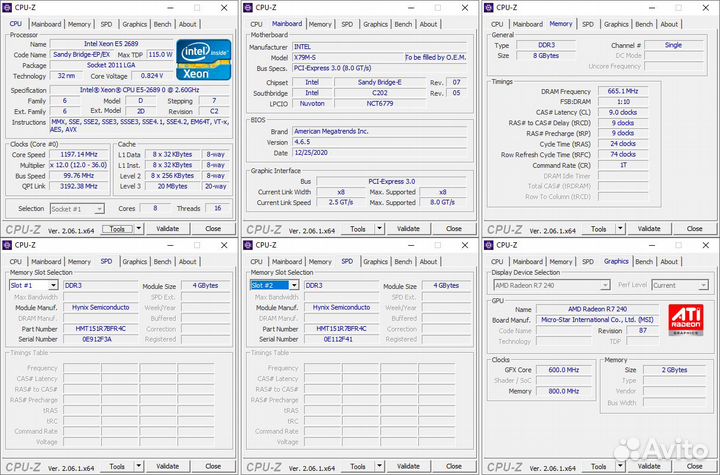The height and width of the screenshot is (475, 720).
Task: Click the motherboard Model field 'X79M-S'
Action: click(348, 57)
